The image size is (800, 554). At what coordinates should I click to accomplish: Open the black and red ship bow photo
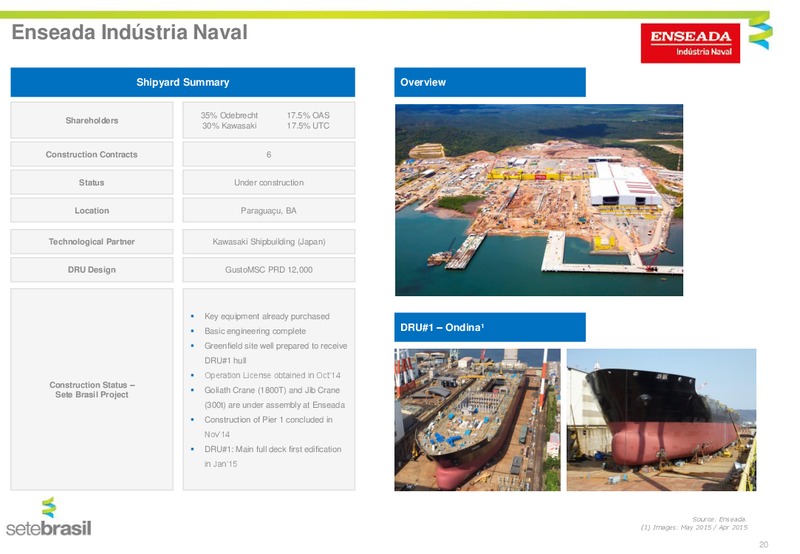661,420
